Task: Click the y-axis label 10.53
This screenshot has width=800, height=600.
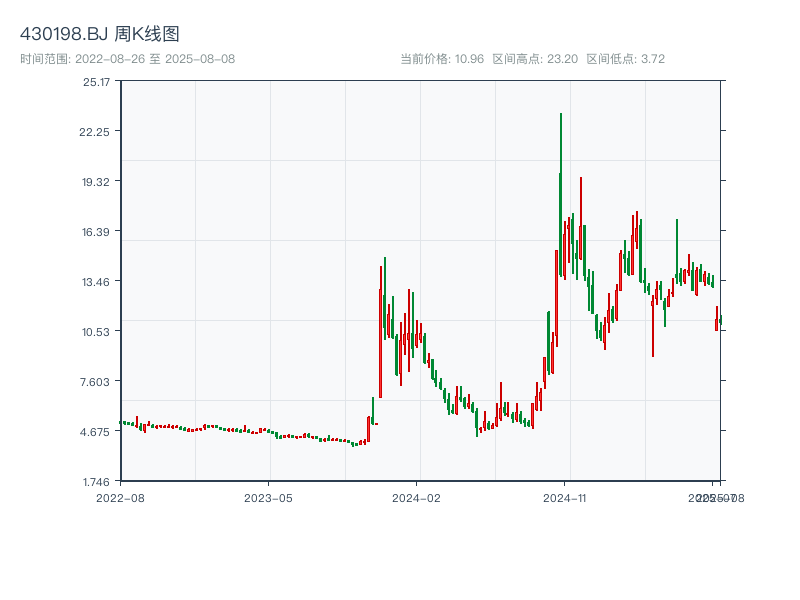Action: point(95,332)
